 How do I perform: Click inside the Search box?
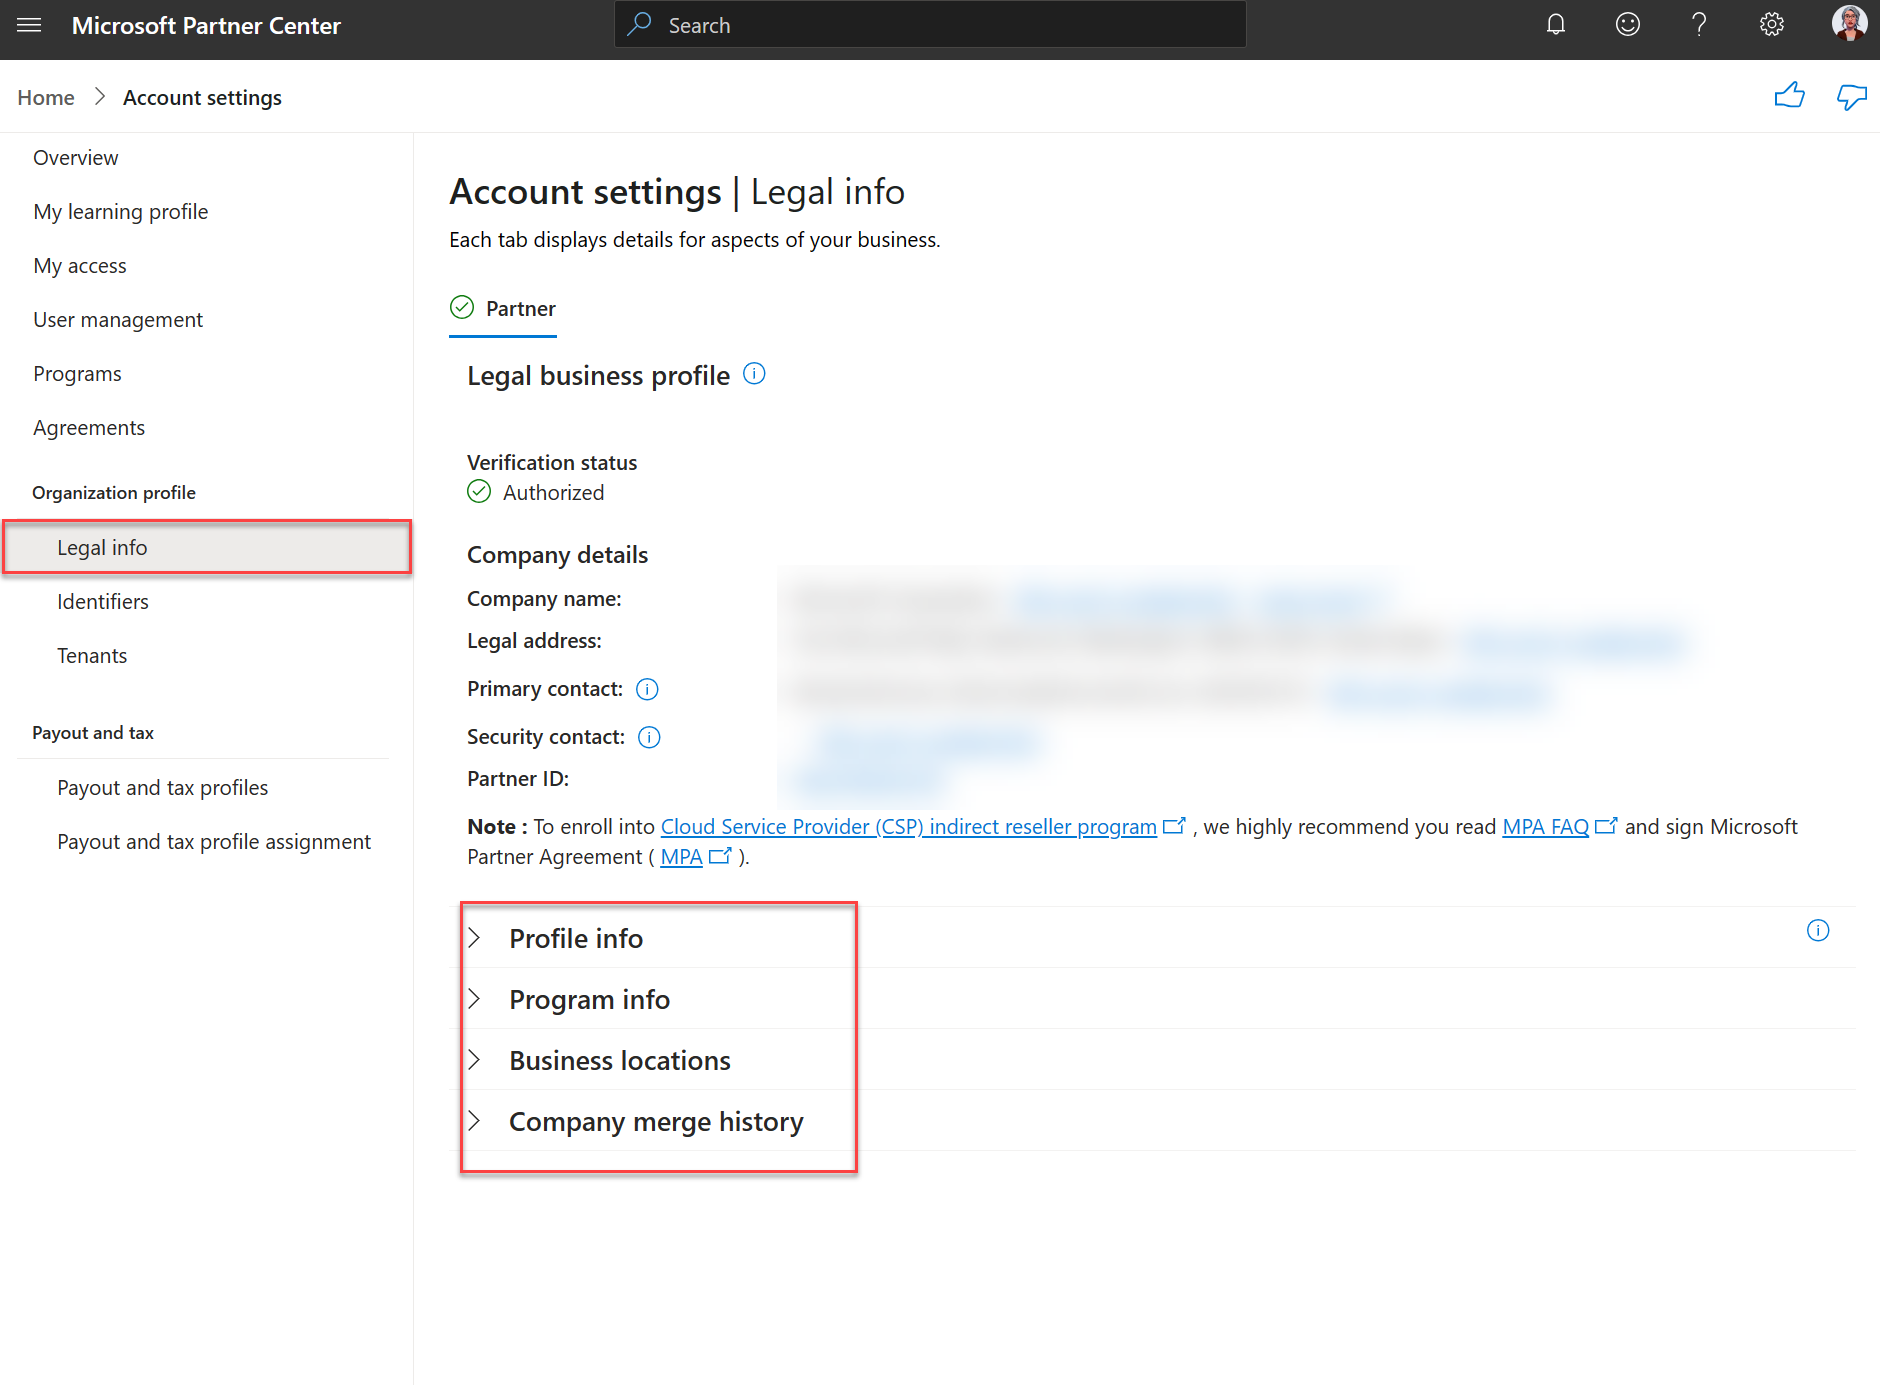[x=930, y=25]
